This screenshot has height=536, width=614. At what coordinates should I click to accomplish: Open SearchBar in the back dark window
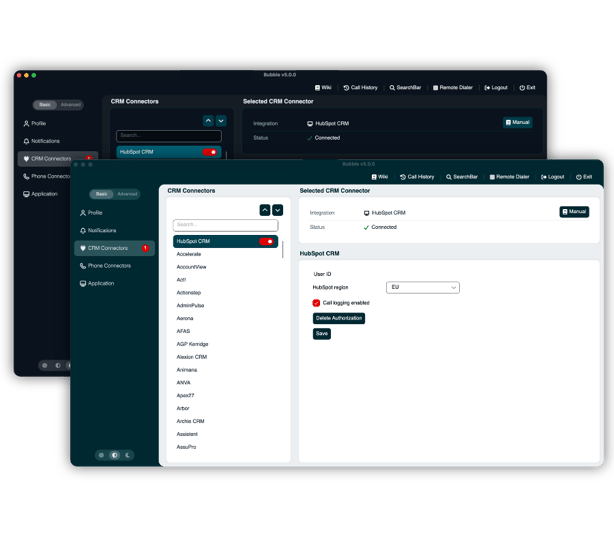point(405,88)
